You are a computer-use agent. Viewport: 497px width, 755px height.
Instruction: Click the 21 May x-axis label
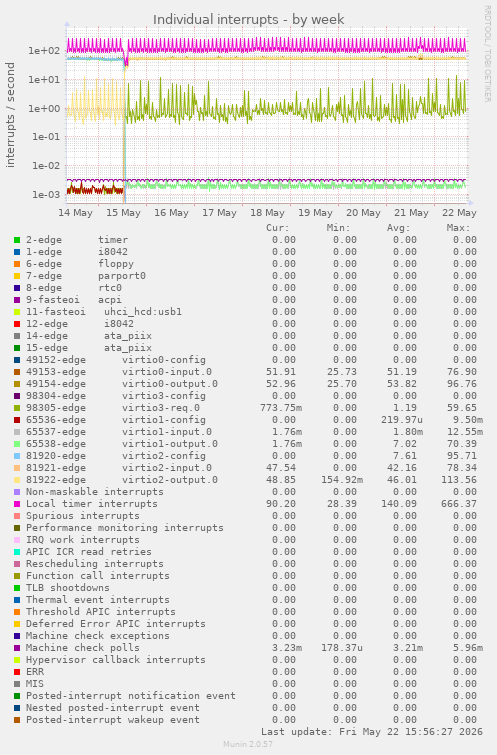[x=411, y=213]
